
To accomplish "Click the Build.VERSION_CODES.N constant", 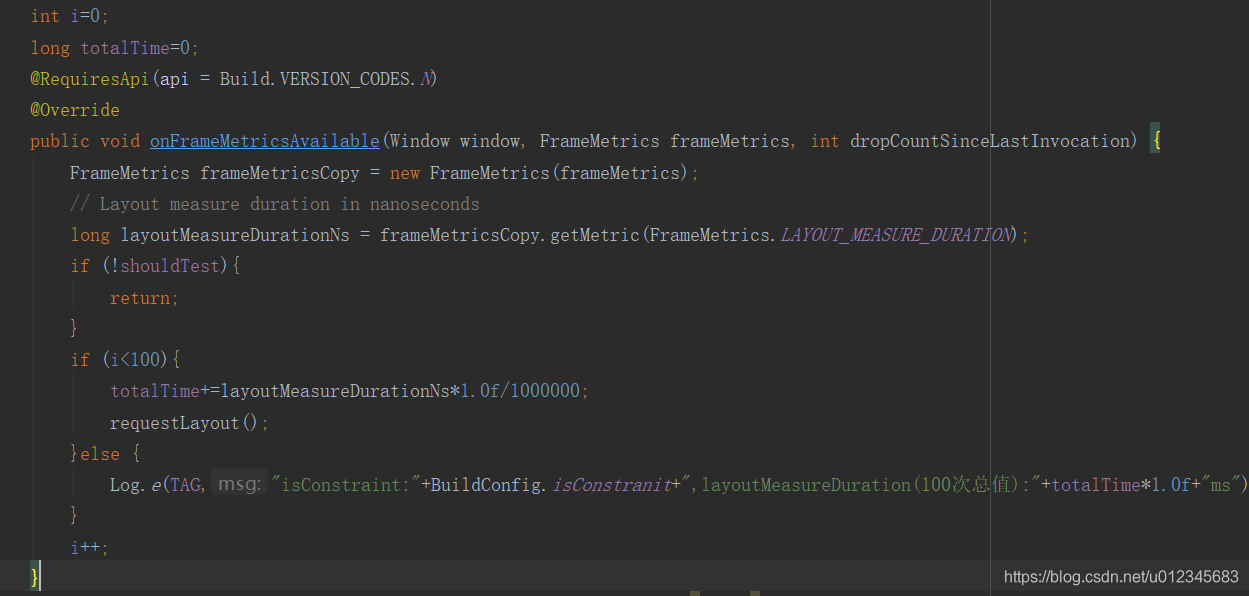I will coord(327,78).
